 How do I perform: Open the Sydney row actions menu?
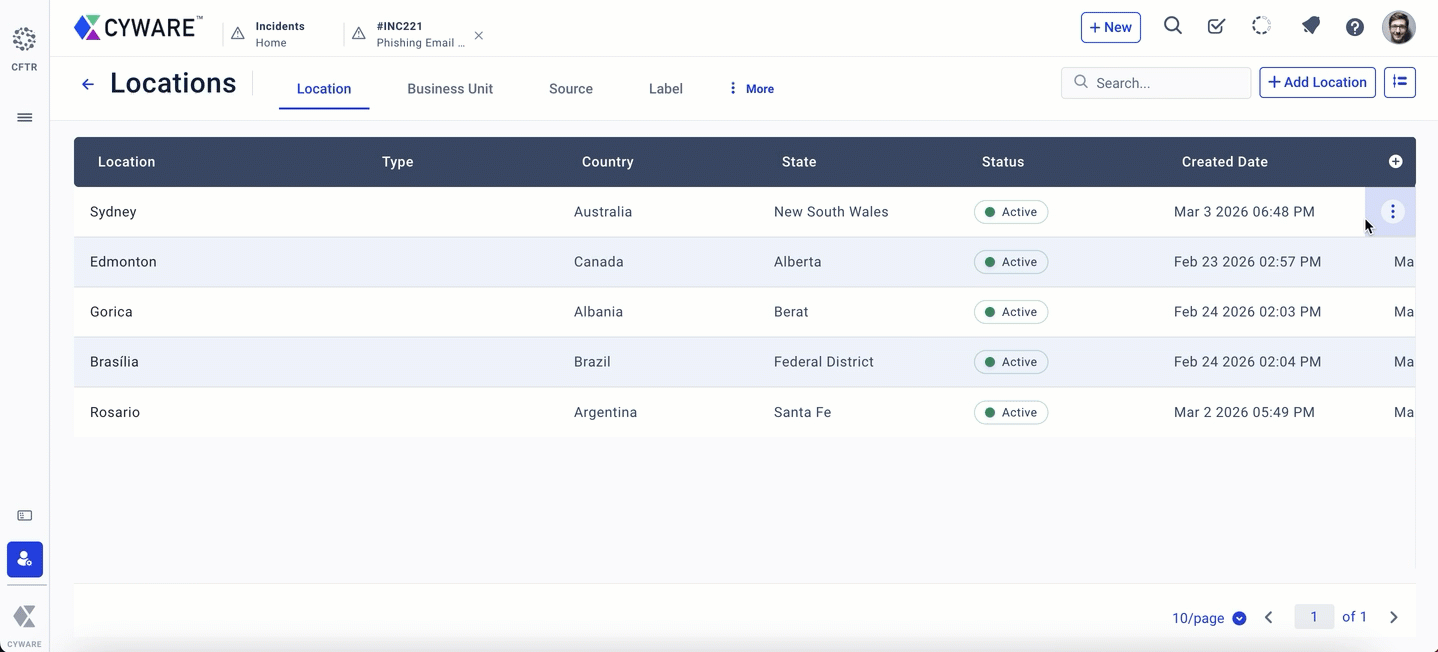tap(1392, 212)
